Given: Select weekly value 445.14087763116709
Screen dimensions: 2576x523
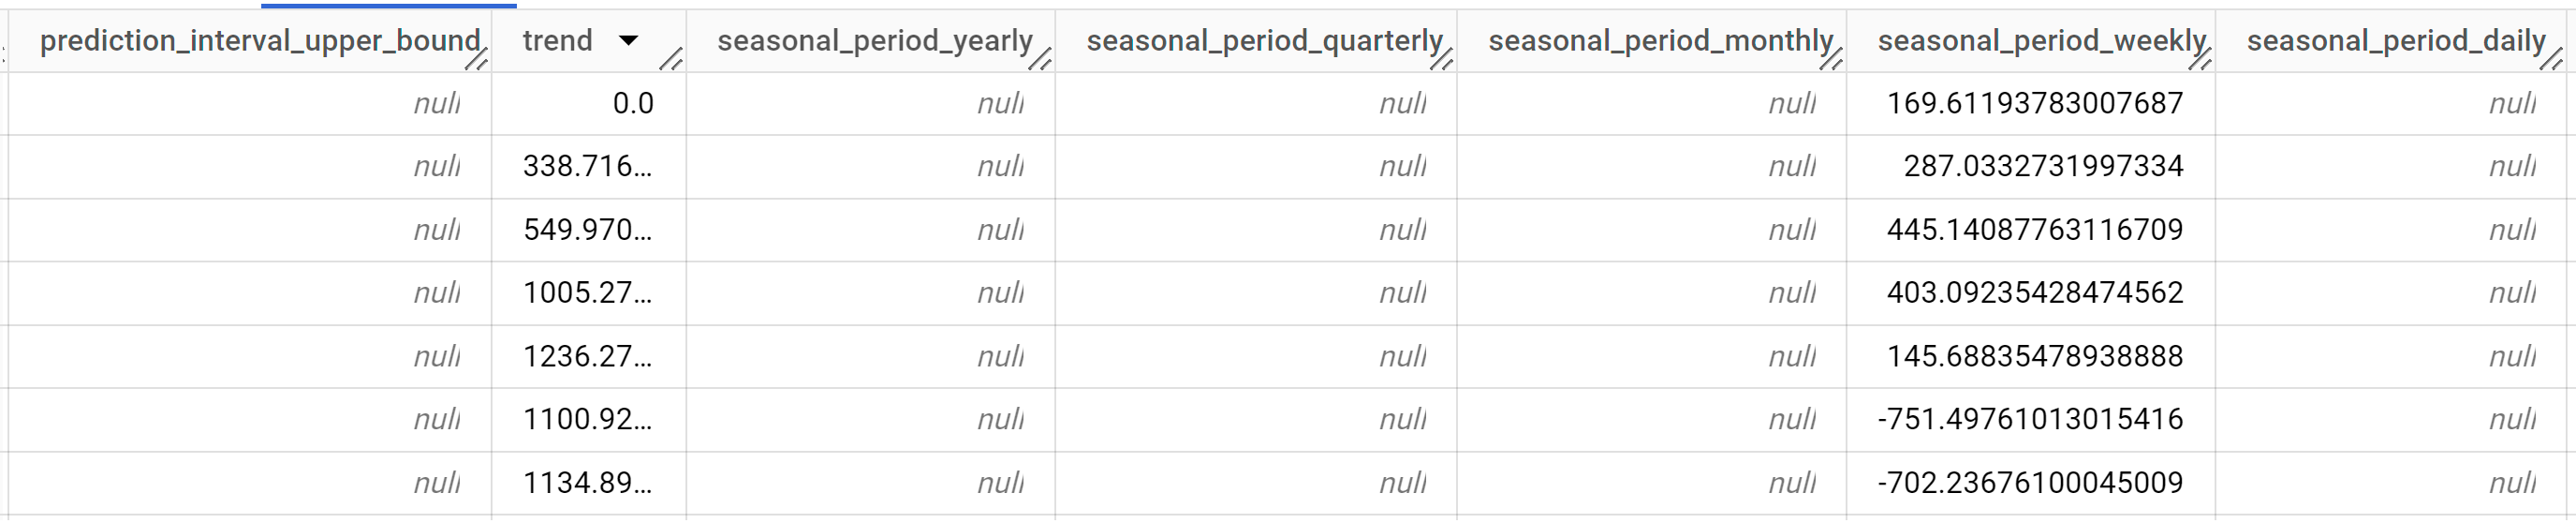Looking at the screenshot, I should tap(2034, 230).
